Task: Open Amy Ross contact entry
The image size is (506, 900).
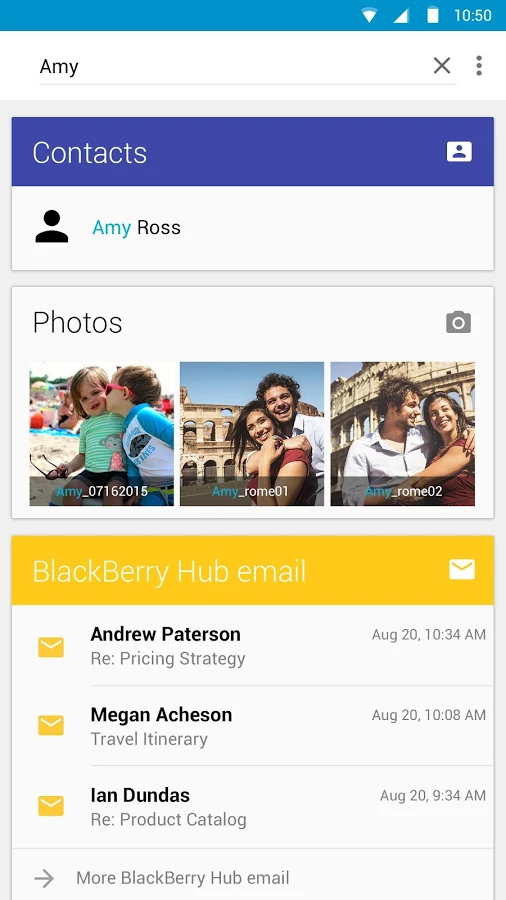Action: [x=252, y=228]
